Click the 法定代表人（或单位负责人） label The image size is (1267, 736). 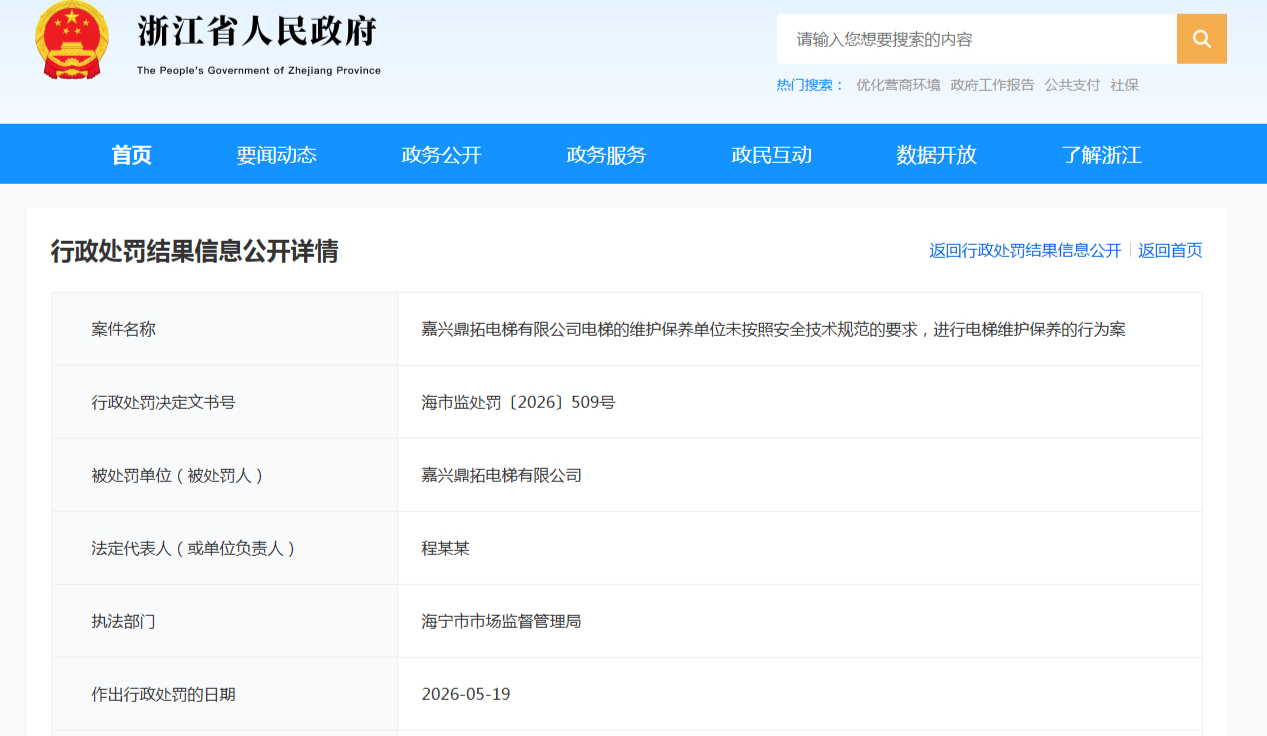195,548
